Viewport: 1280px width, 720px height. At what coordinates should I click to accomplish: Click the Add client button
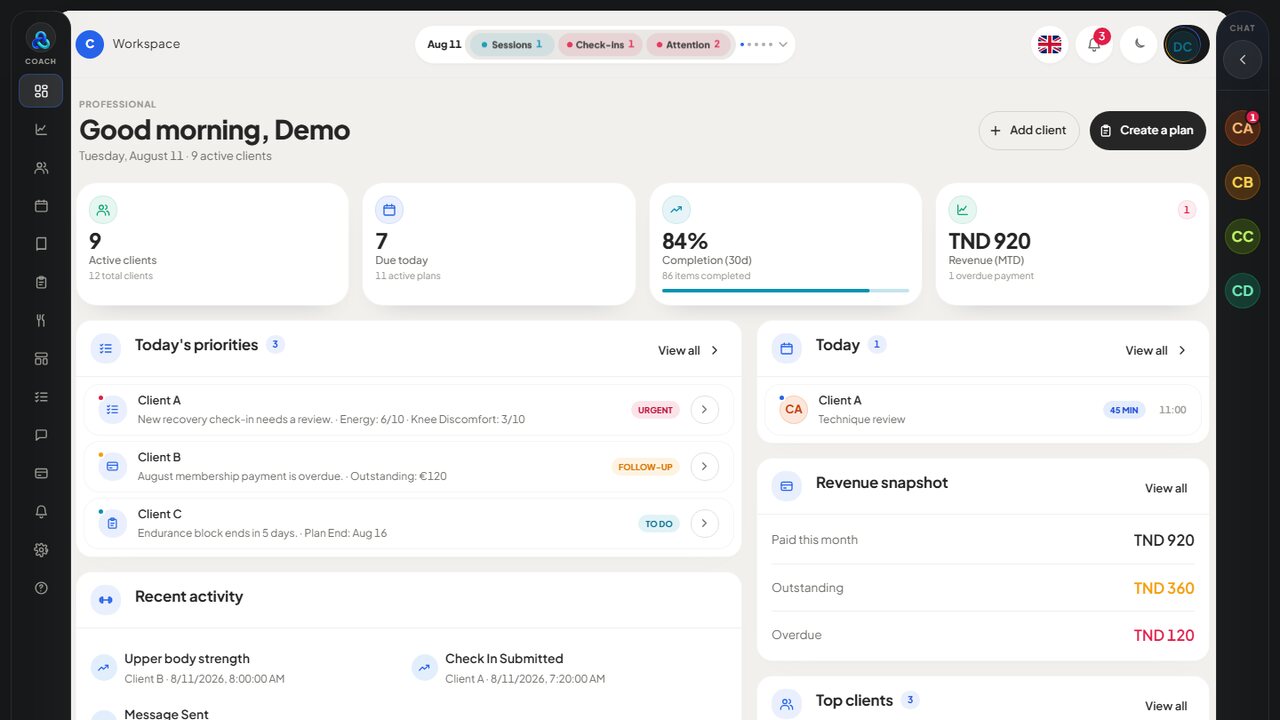click(1029, 130)
